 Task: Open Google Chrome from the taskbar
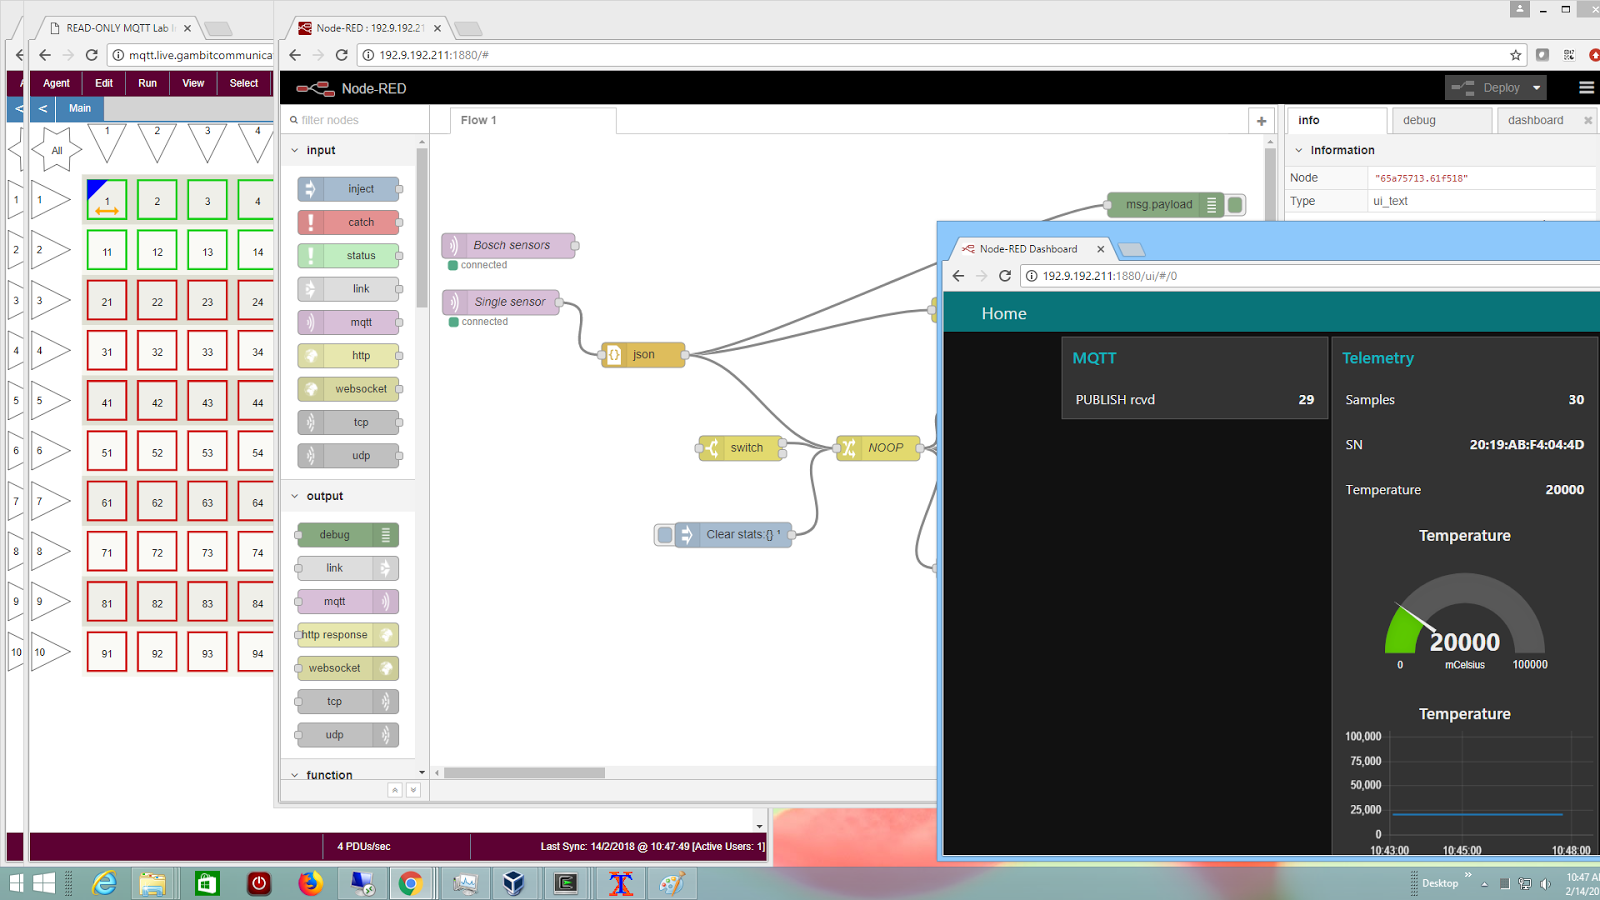[x=410, y=884]
